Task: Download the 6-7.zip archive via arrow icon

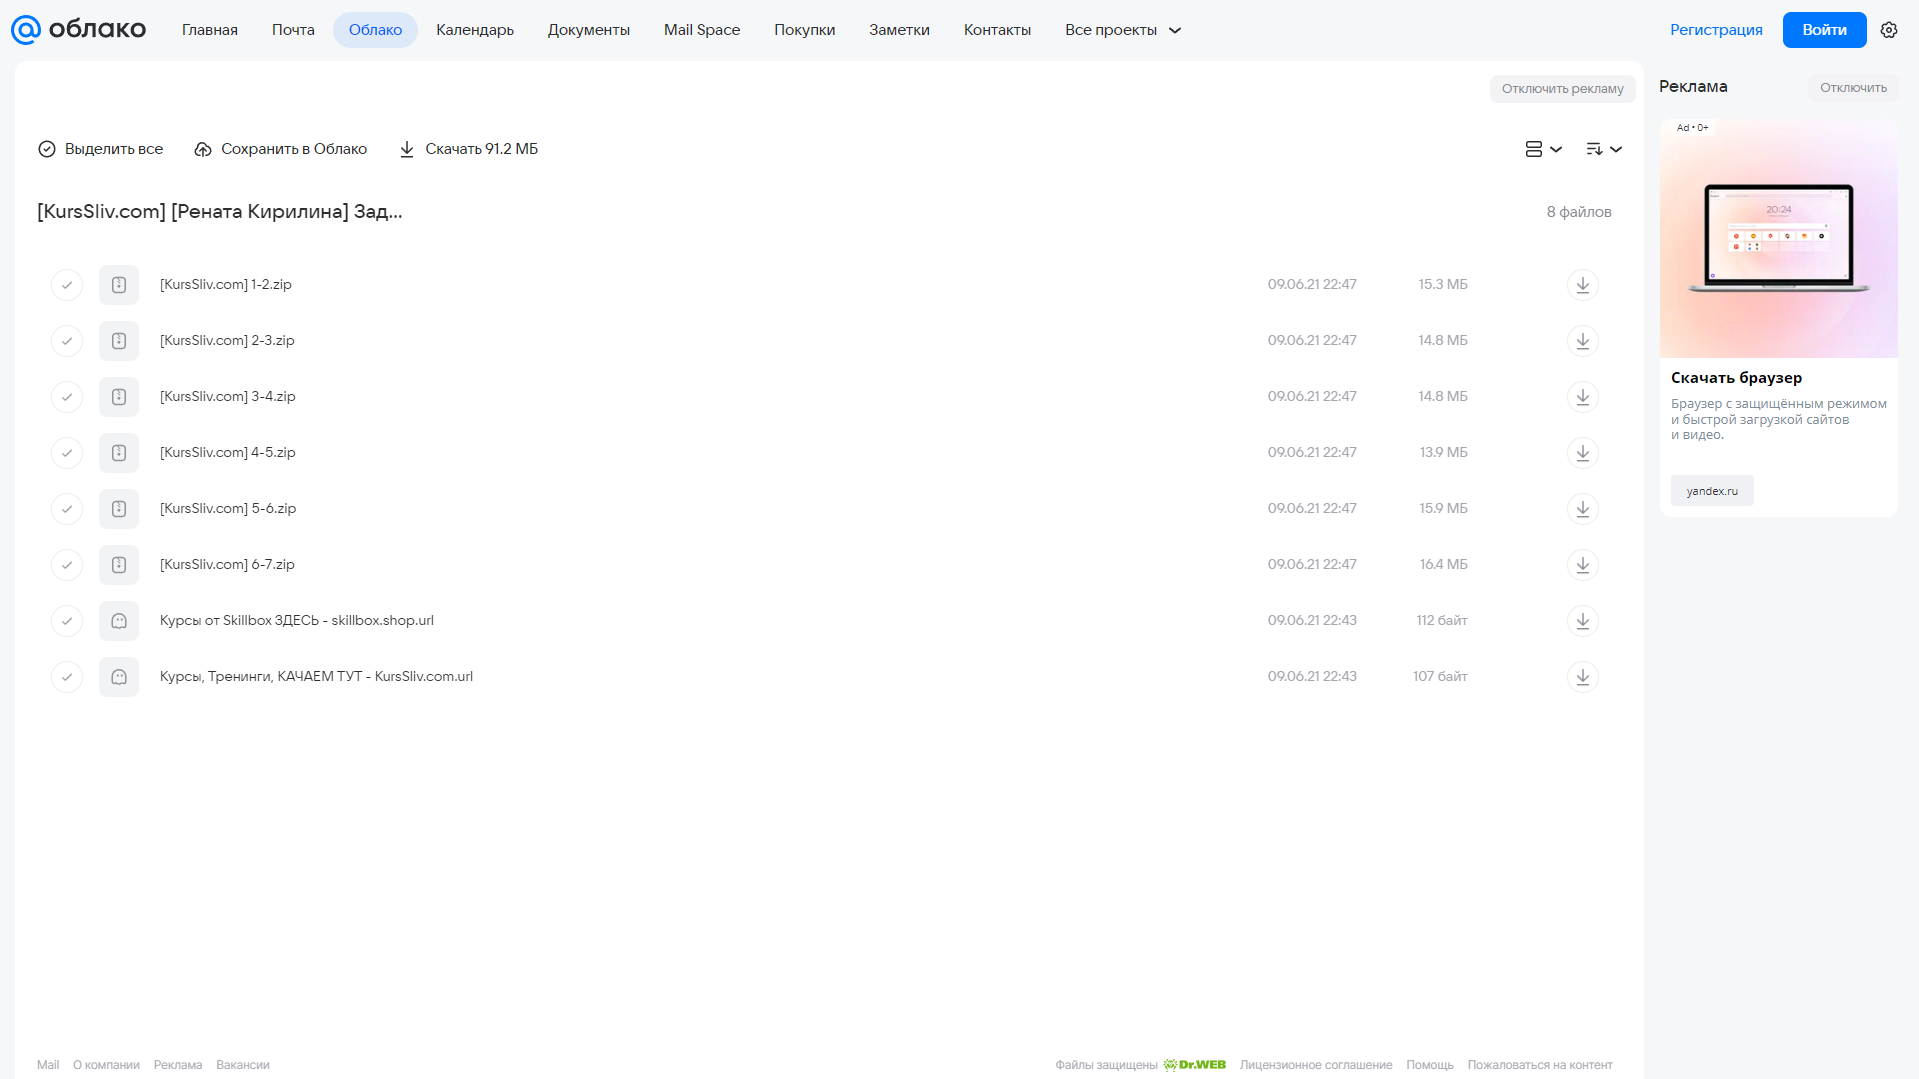Action: click(x=1582, y=565)
